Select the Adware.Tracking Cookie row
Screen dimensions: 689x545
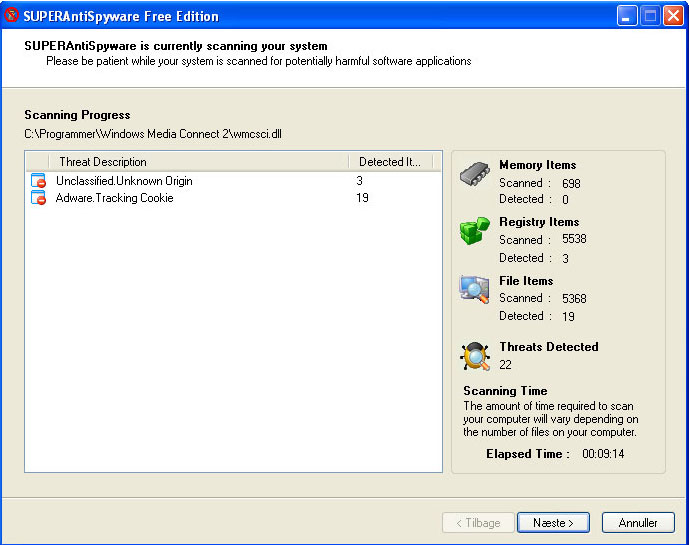coord(233,198)
